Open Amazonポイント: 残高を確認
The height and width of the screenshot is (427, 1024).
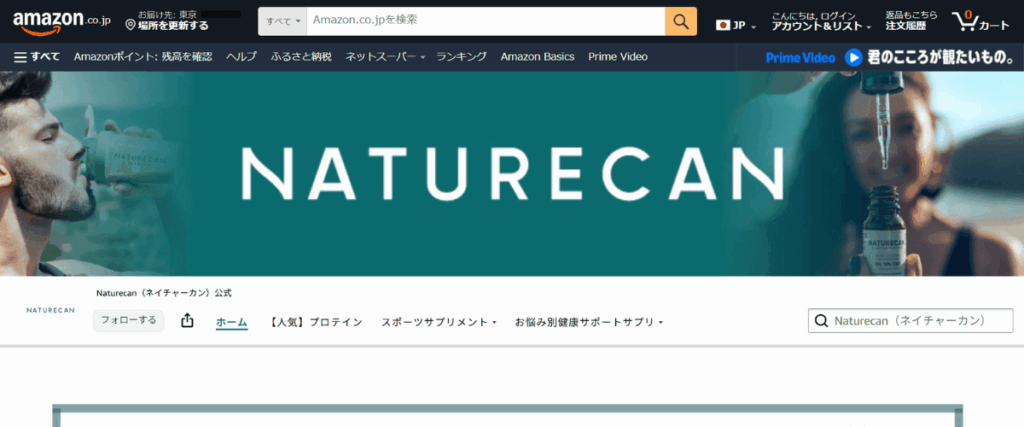coord(143,57)
